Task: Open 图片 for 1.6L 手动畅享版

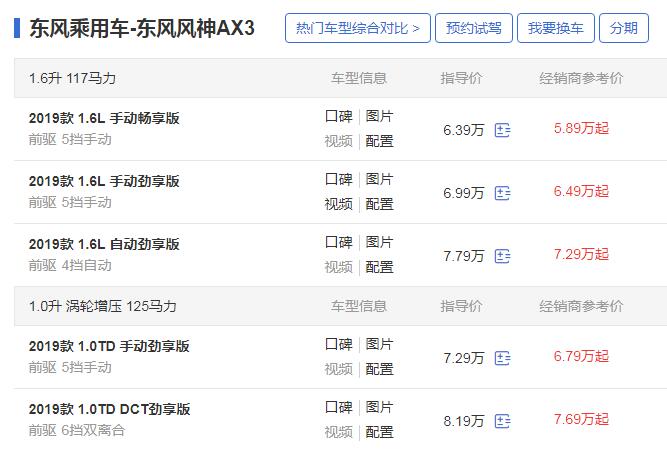Action: tap(379, 116)
